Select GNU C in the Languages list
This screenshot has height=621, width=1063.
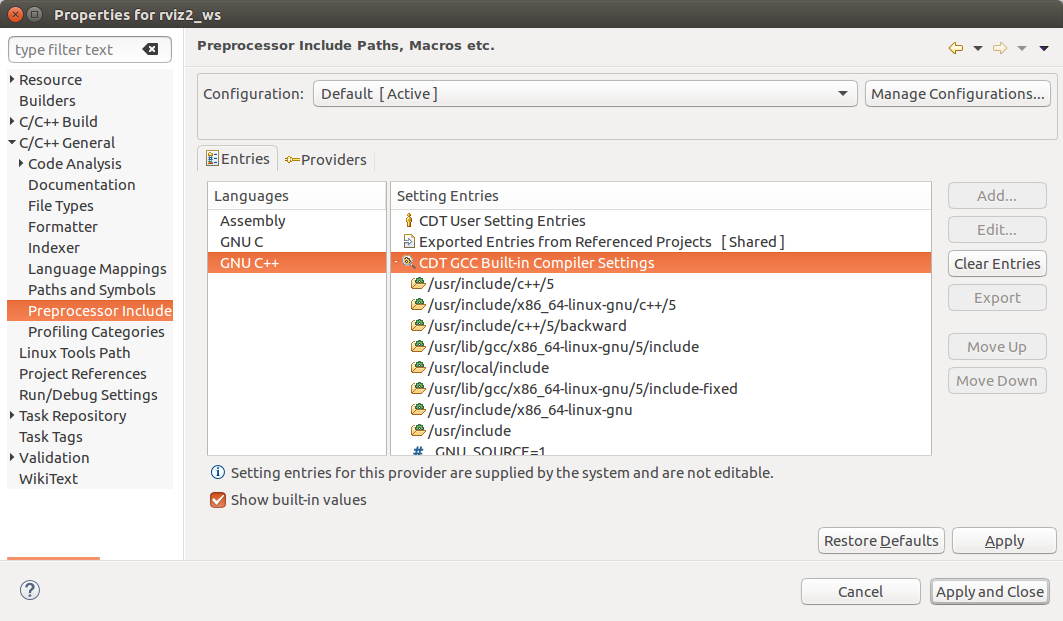[x=242, y=242]
